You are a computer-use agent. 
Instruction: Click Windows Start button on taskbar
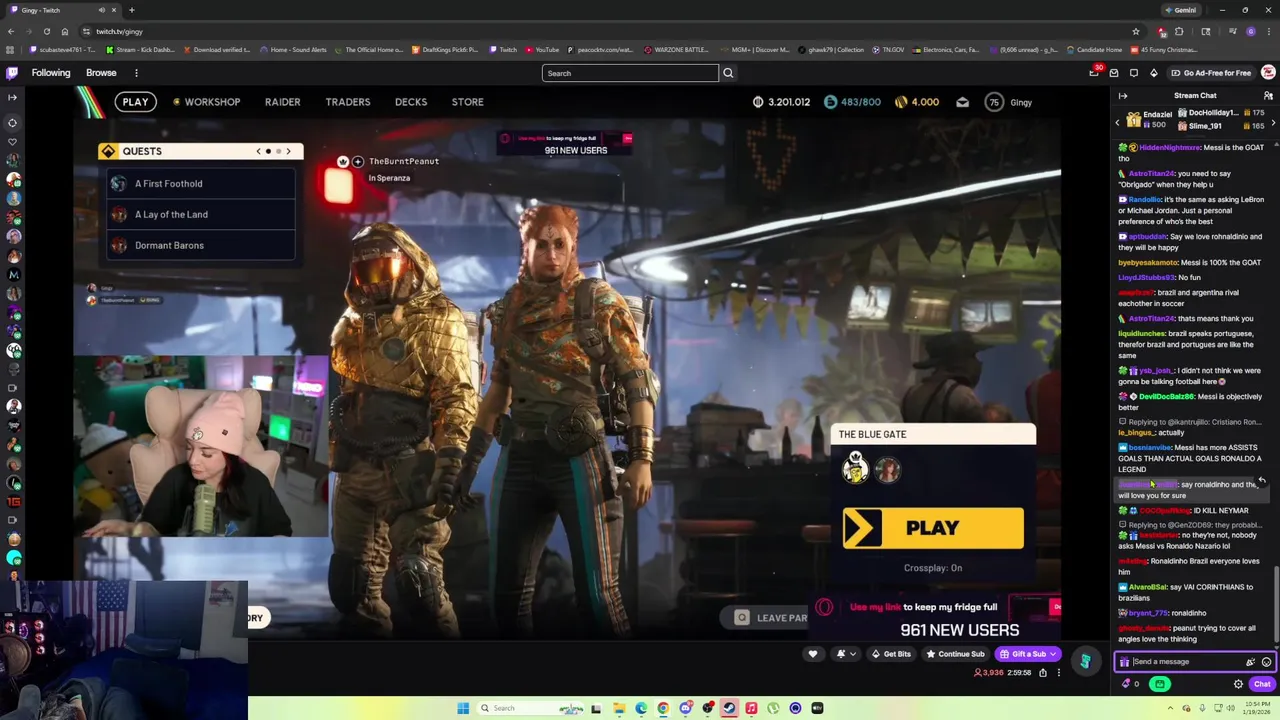[x=463, y=708]
